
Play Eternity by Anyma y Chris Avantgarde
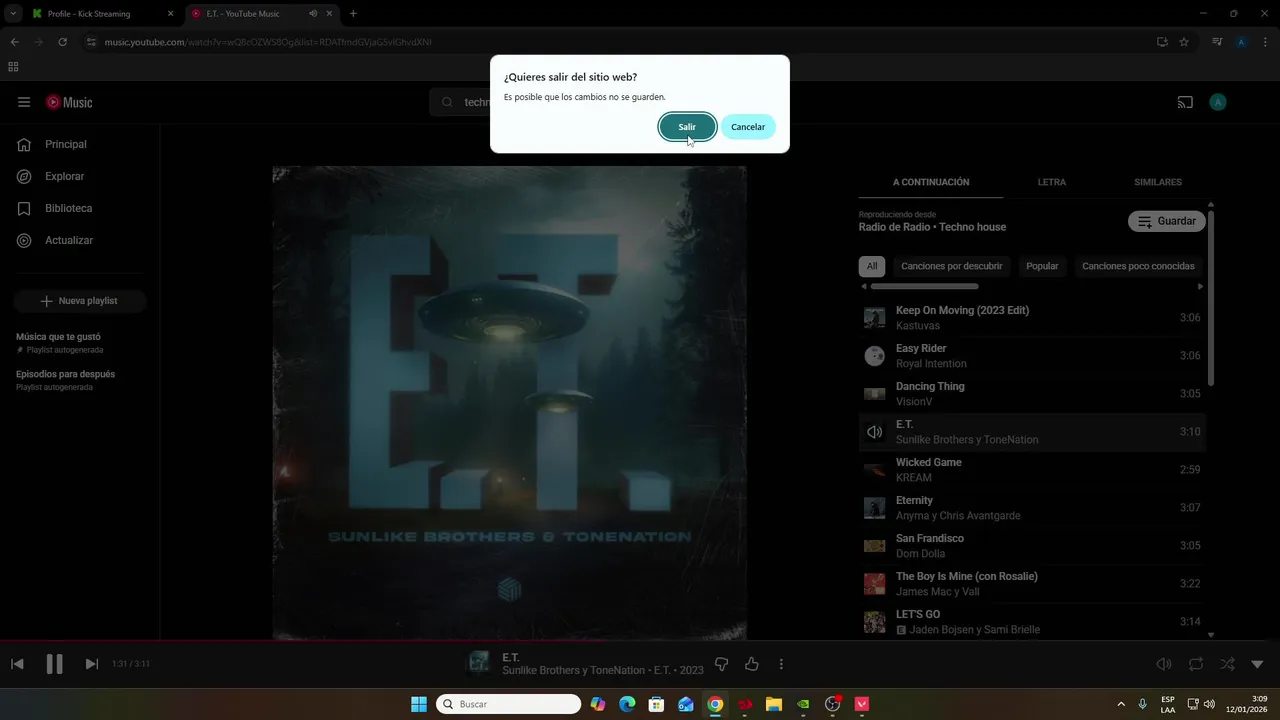tap(1032, 508)
